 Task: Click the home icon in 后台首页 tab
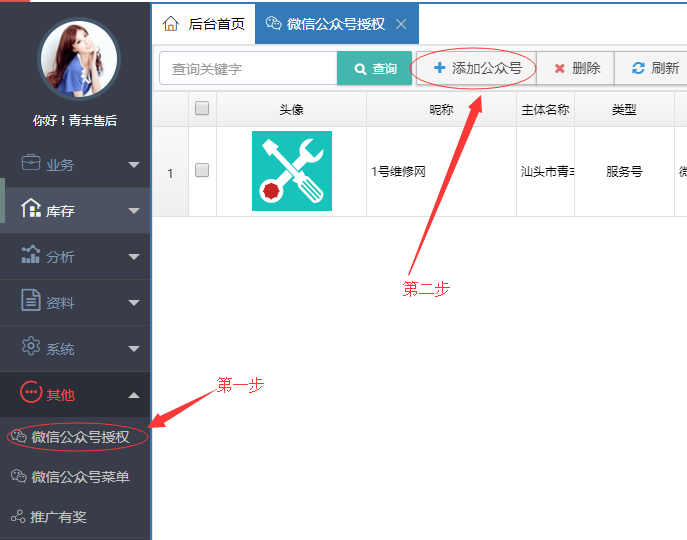click(171, 24)
